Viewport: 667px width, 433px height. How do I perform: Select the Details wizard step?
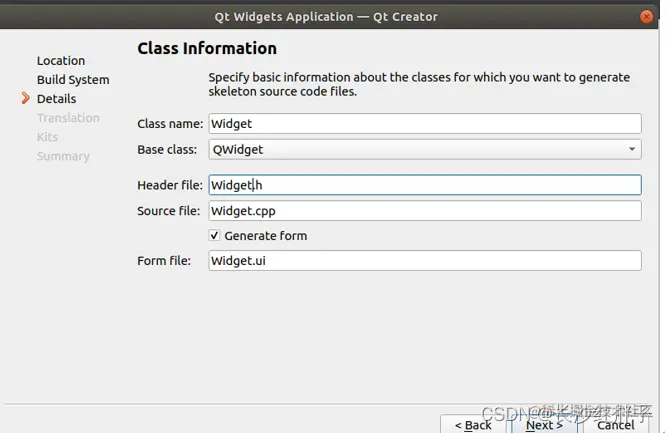click(x=57, y=99)
